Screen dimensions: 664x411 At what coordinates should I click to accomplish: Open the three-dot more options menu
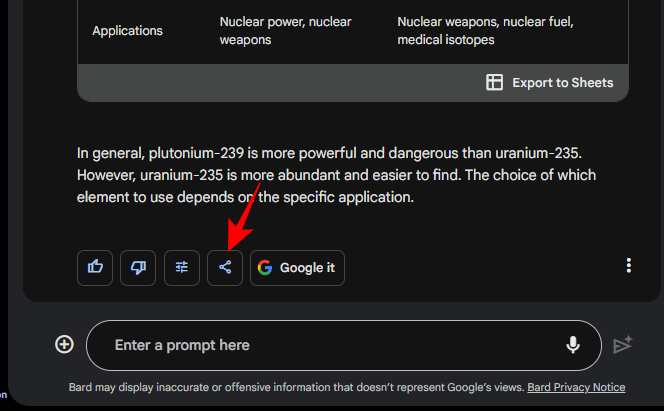tap(628, 265)
